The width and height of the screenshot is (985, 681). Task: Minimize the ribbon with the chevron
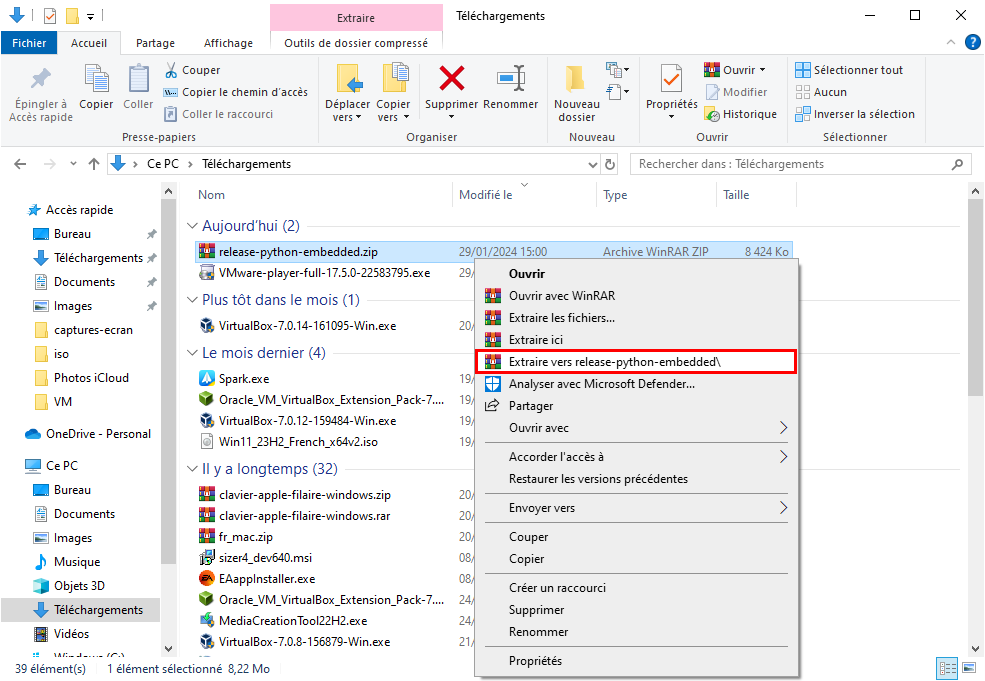[950, 43]
